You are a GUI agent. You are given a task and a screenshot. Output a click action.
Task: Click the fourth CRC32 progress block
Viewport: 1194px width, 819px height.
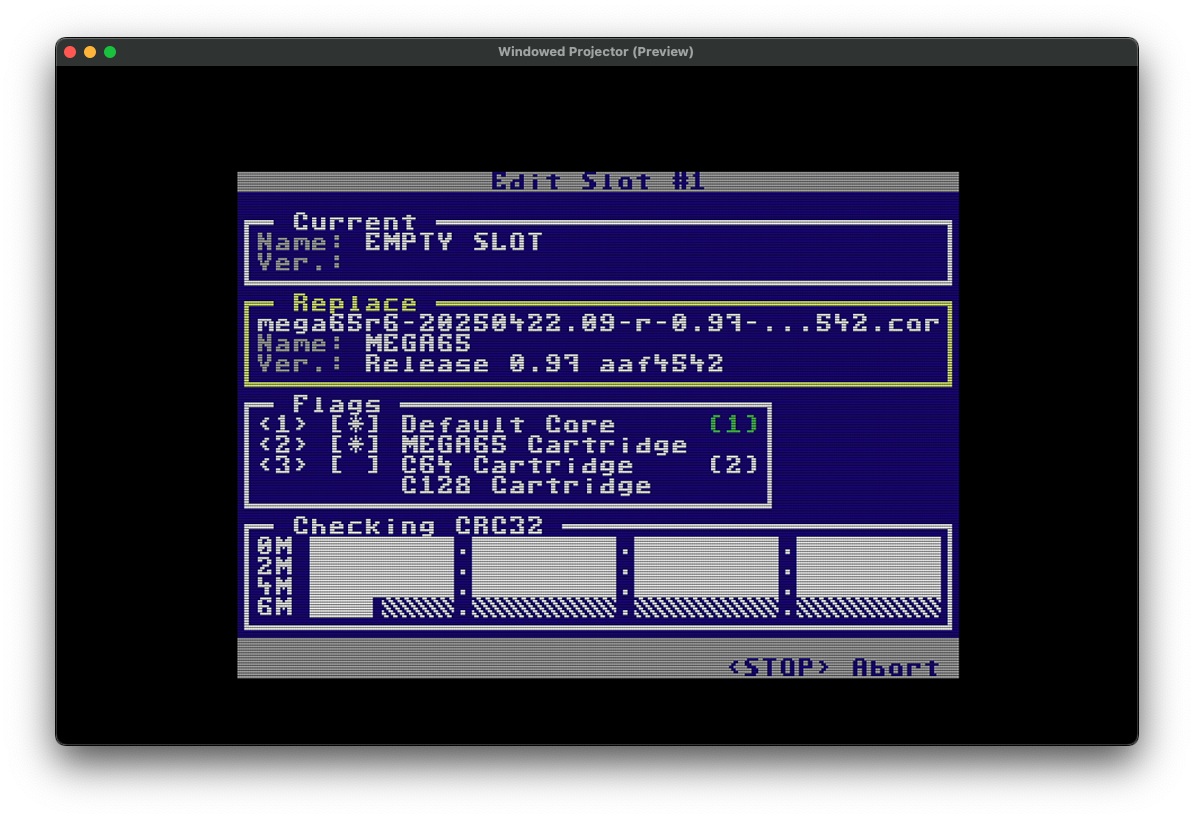click(x=868, y=576)
